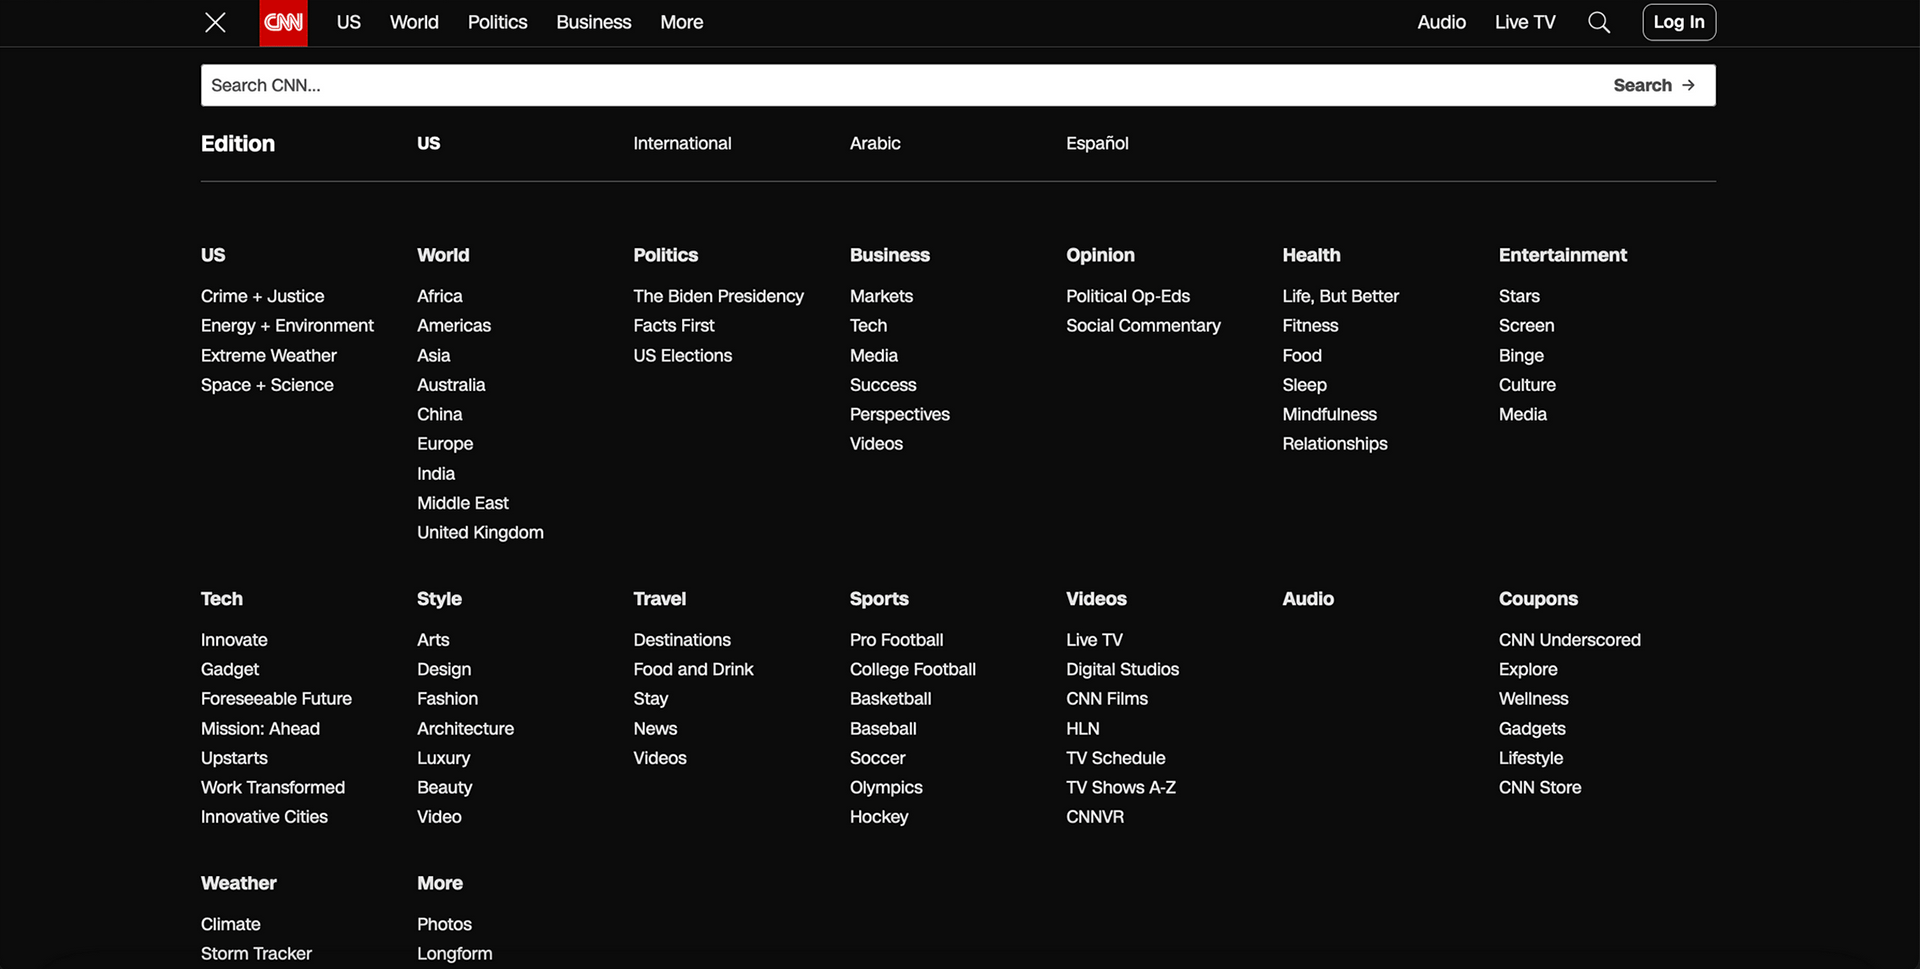Click the Log In button

click(x=1679, y=22)
